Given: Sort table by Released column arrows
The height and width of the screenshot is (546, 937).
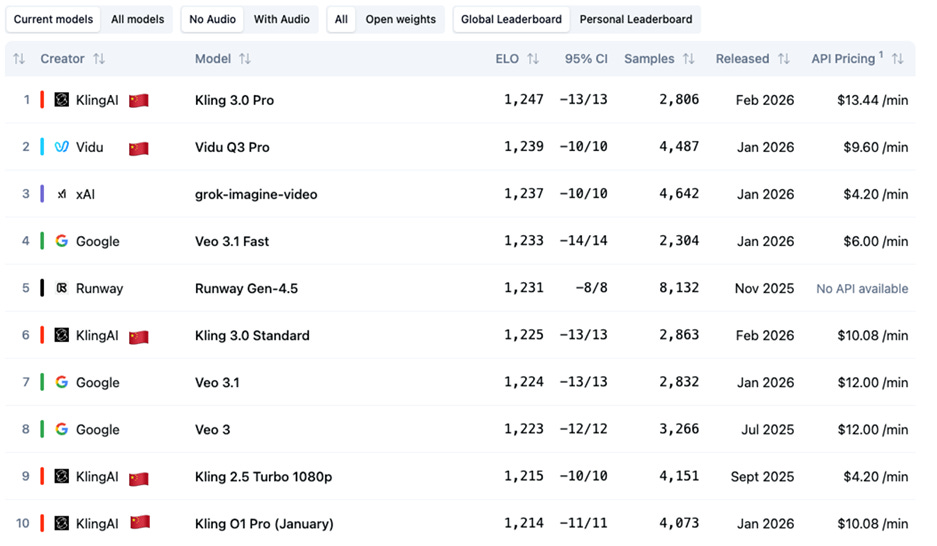Looking at the screenshot, I should coord(784,59).
